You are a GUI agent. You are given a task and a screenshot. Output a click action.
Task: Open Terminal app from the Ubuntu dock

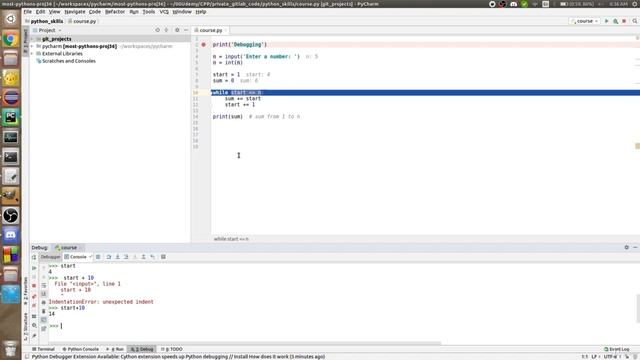[x=11, y=157]
